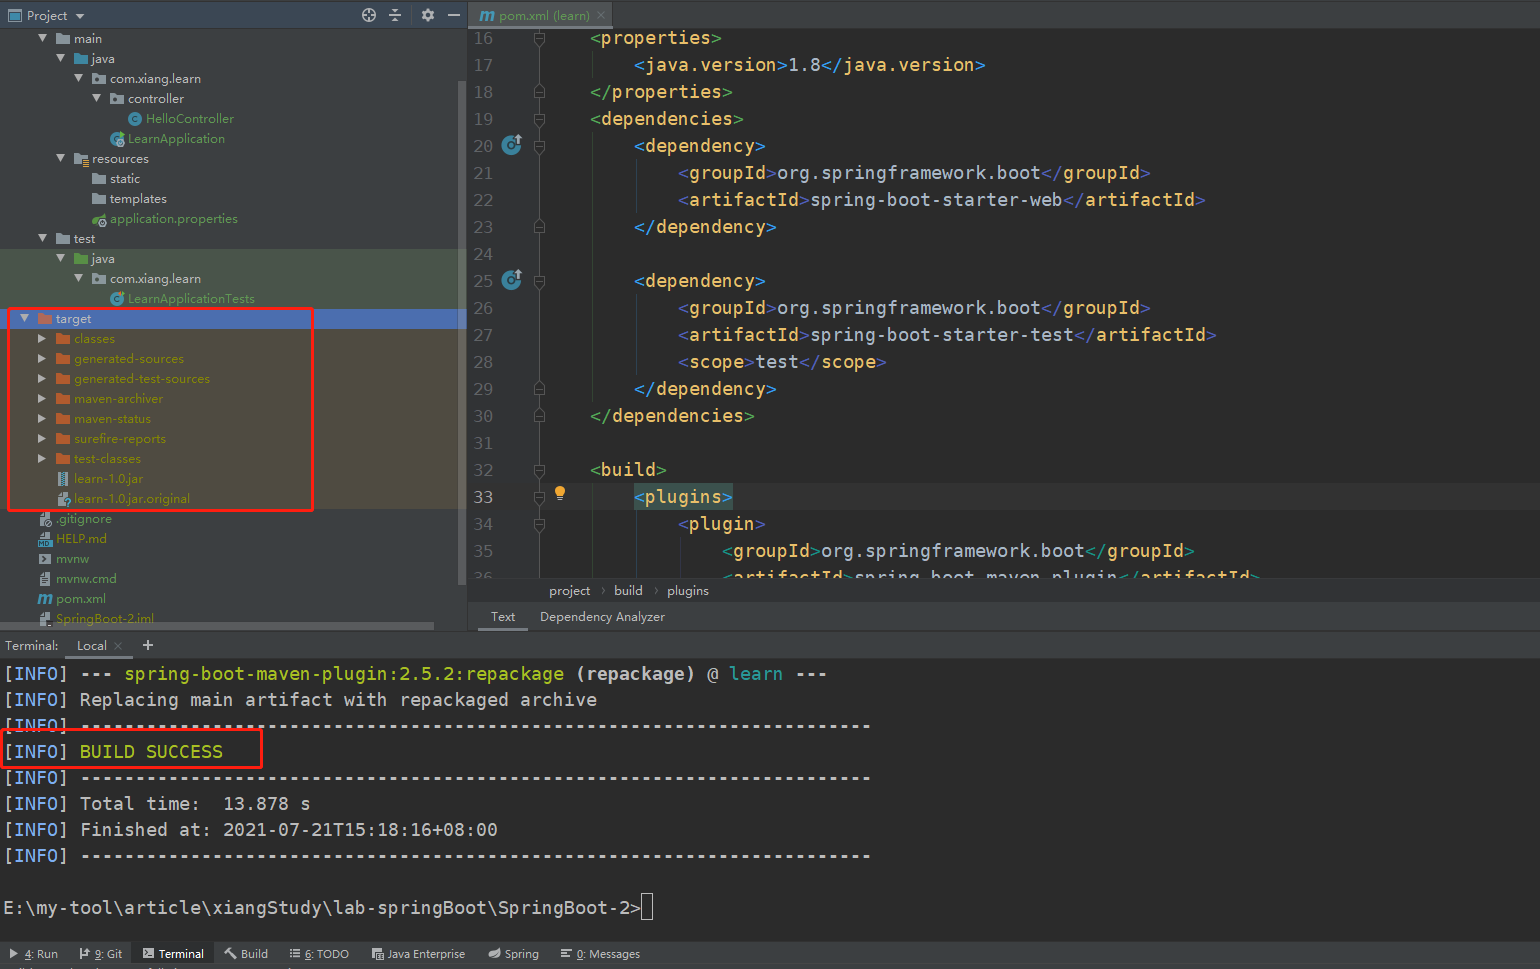The width and height of the screenshot is (1540, 969).
Task: Expand the generated-sources folder
Action: pos(42,359)
